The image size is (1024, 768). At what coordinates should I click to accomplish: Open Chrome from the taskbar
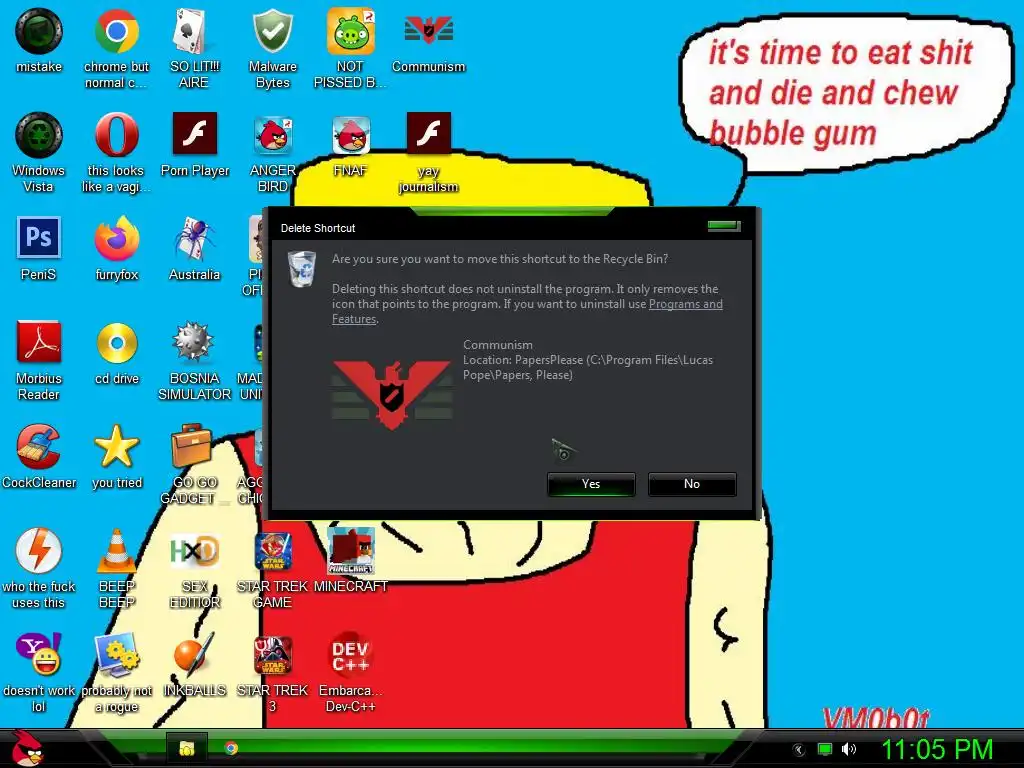click(231, 748)
